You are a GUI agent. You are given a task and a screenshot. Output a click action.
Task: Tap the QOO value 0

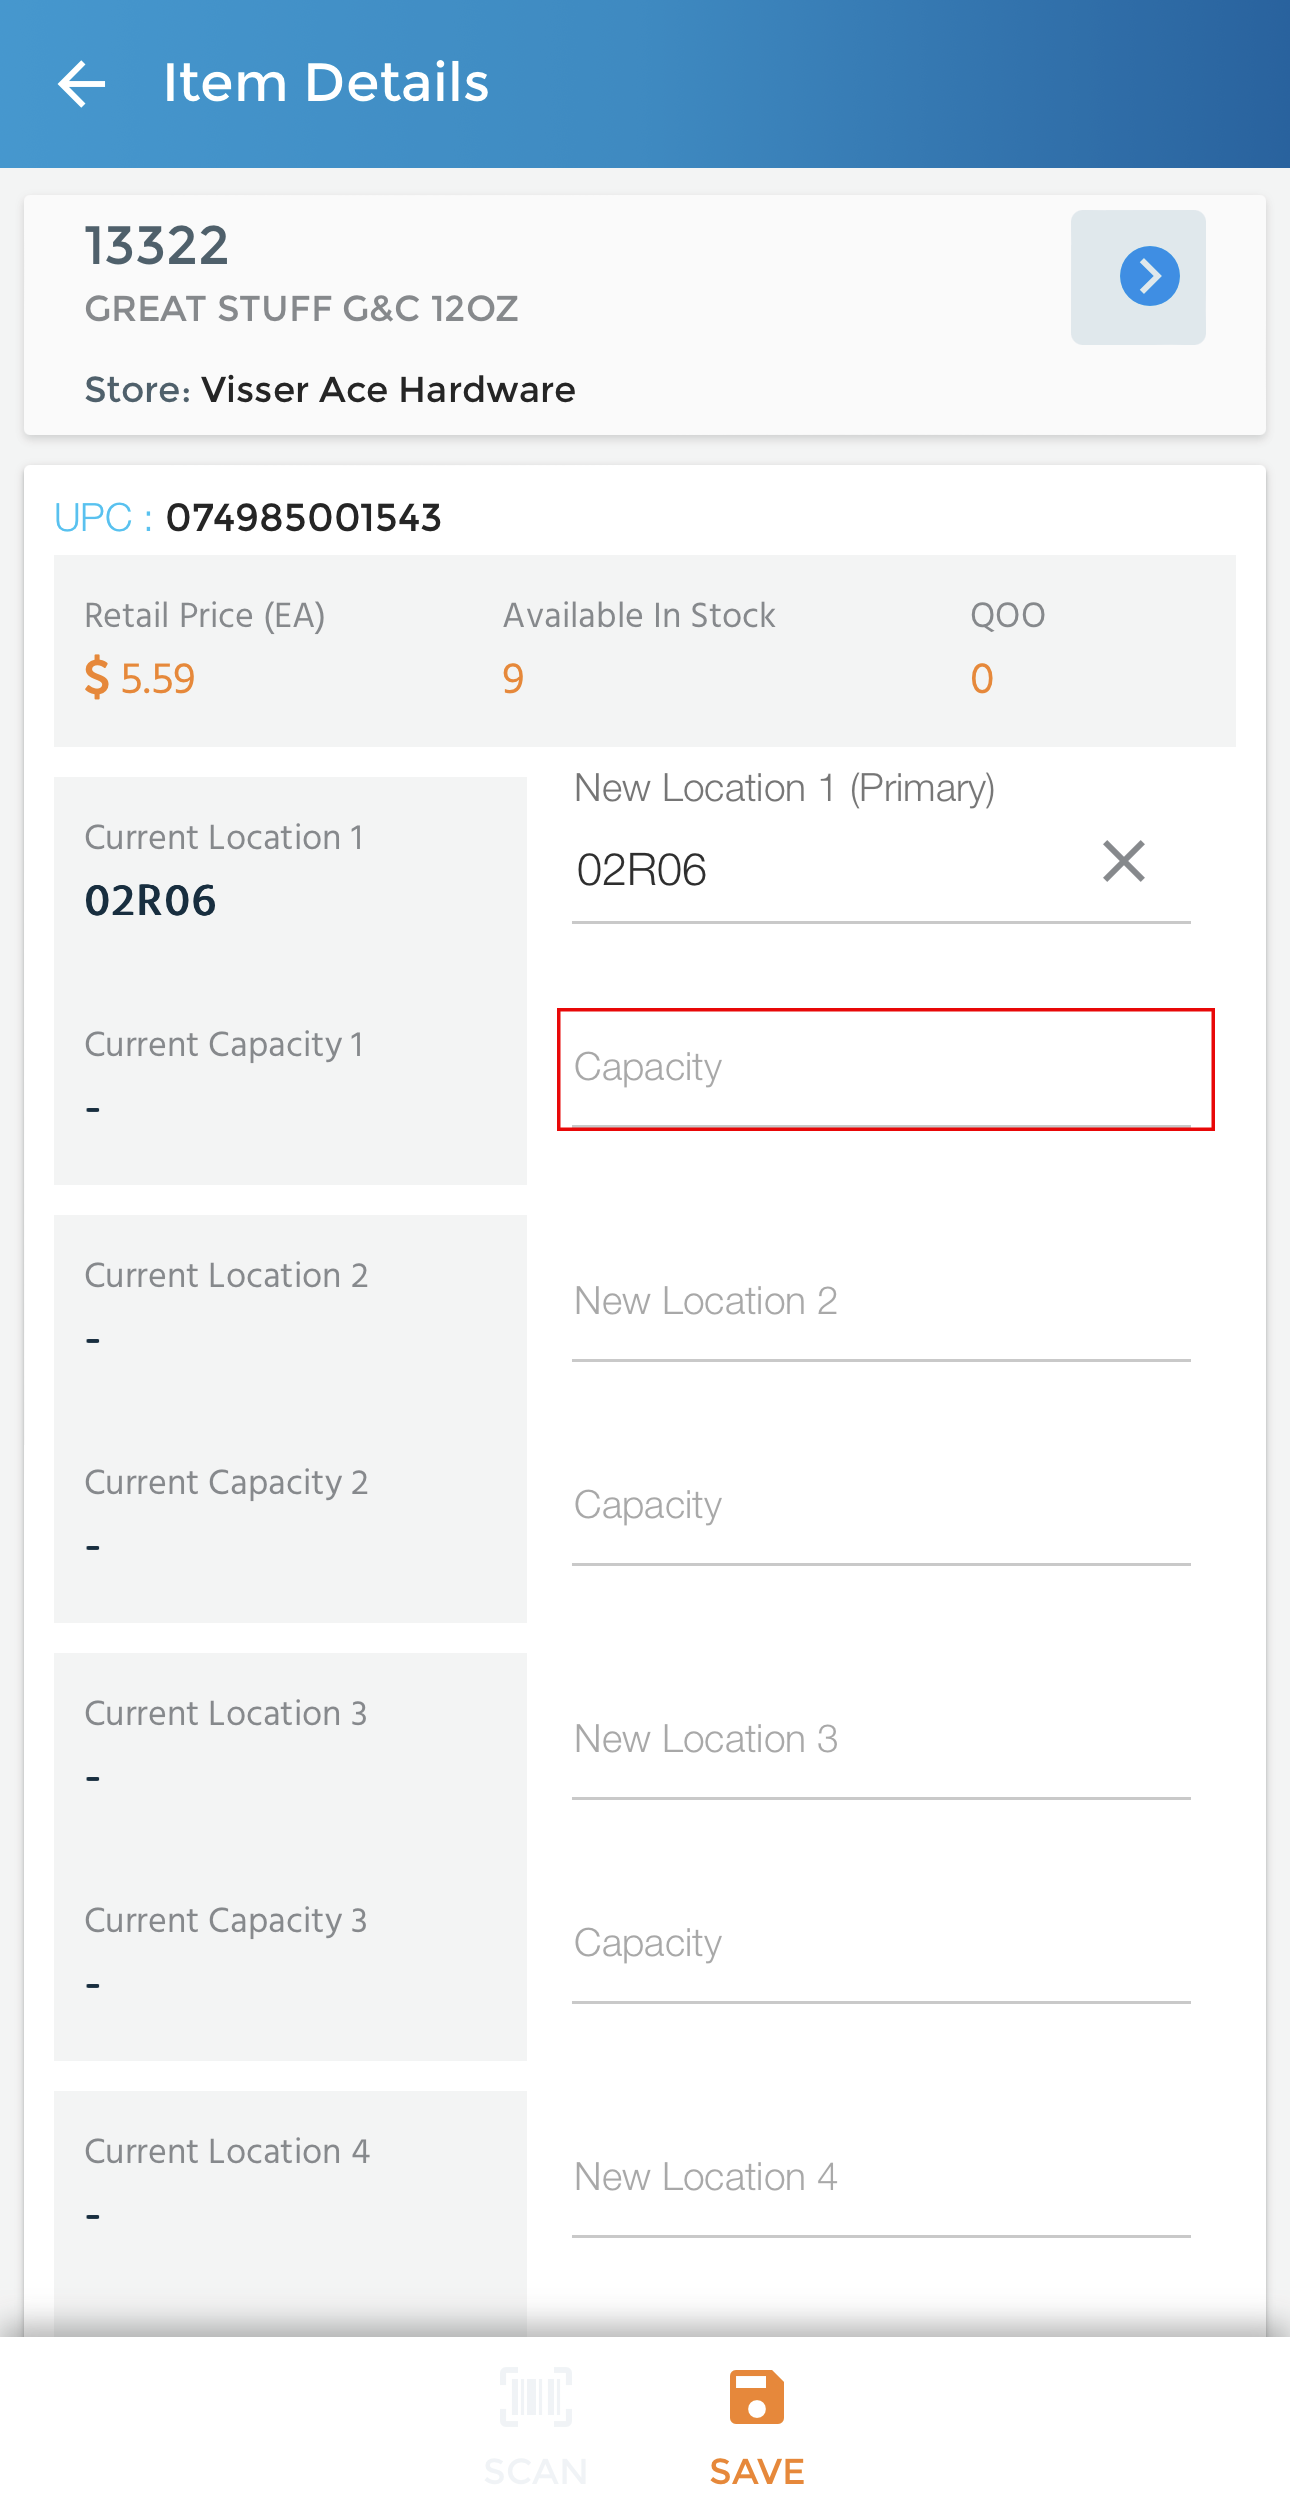coord(981,679)
